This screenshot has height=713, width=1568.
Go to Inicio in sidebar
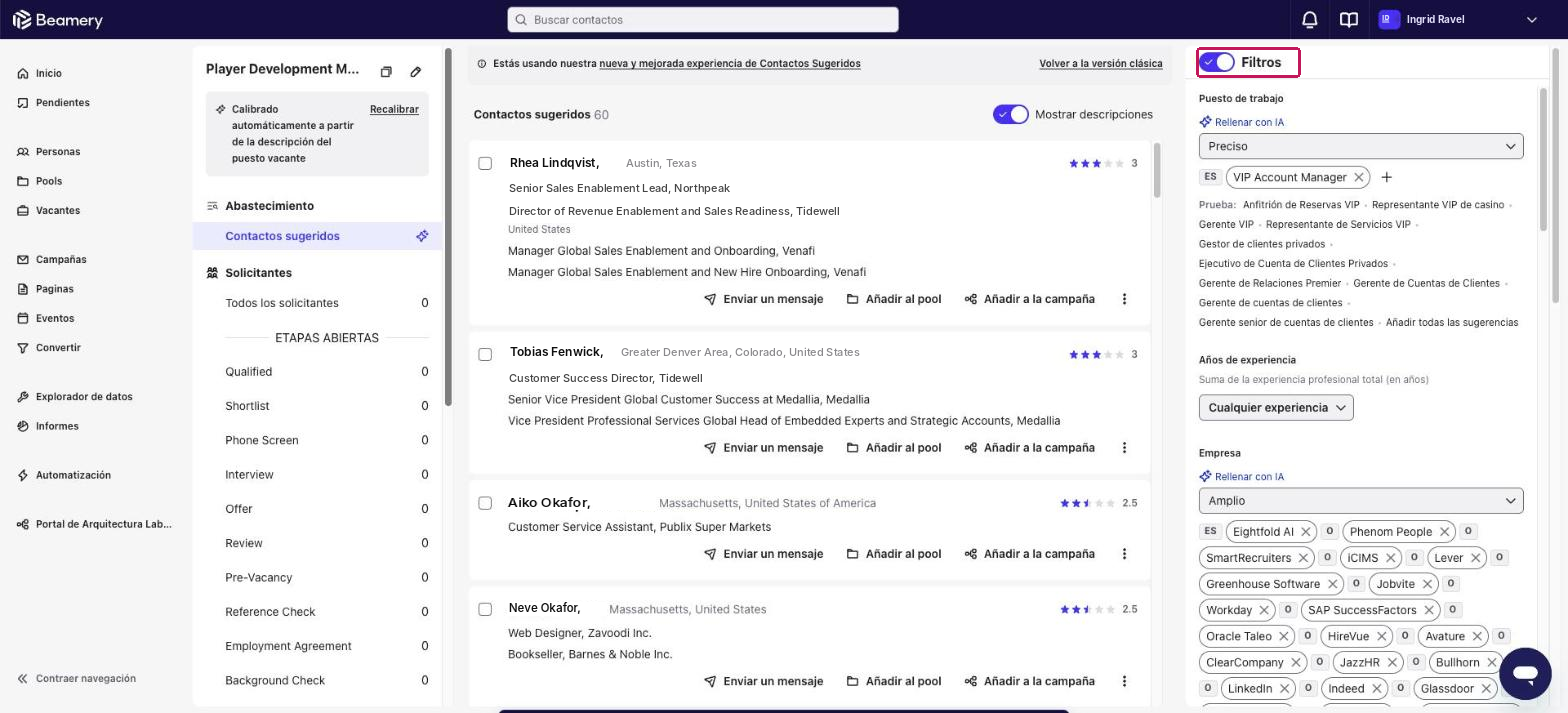click(39, 73)
